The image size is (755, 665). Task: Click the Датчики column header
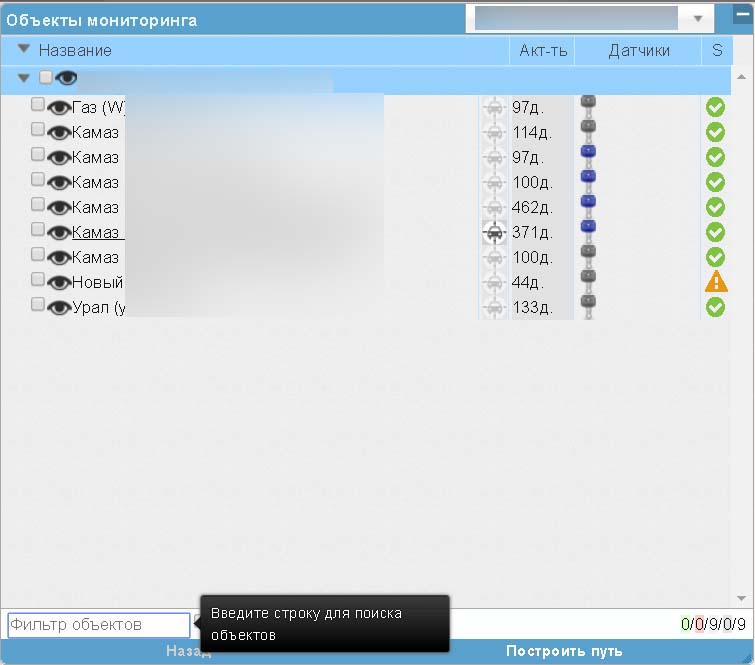(x=639, y=50)
